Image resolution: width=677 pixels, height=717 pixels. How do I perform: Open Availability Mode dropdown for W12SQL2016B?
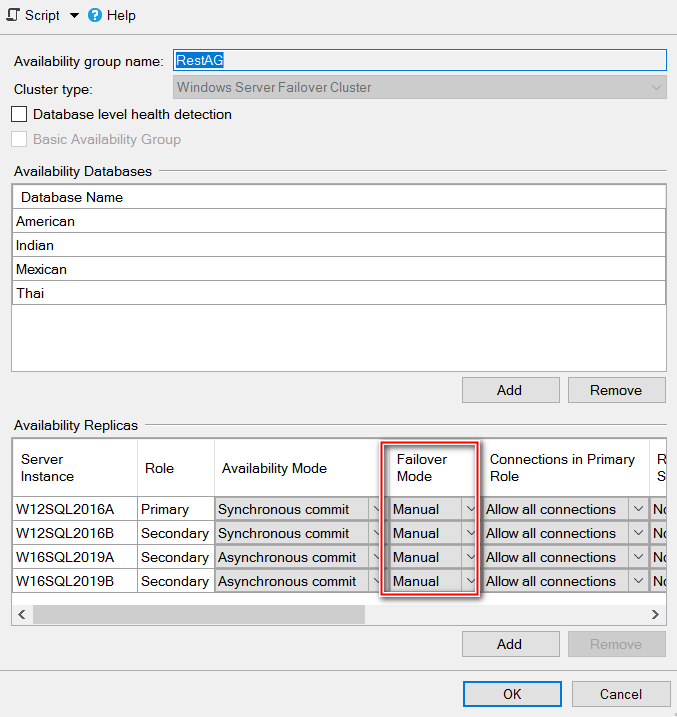(x=376, y=533)
